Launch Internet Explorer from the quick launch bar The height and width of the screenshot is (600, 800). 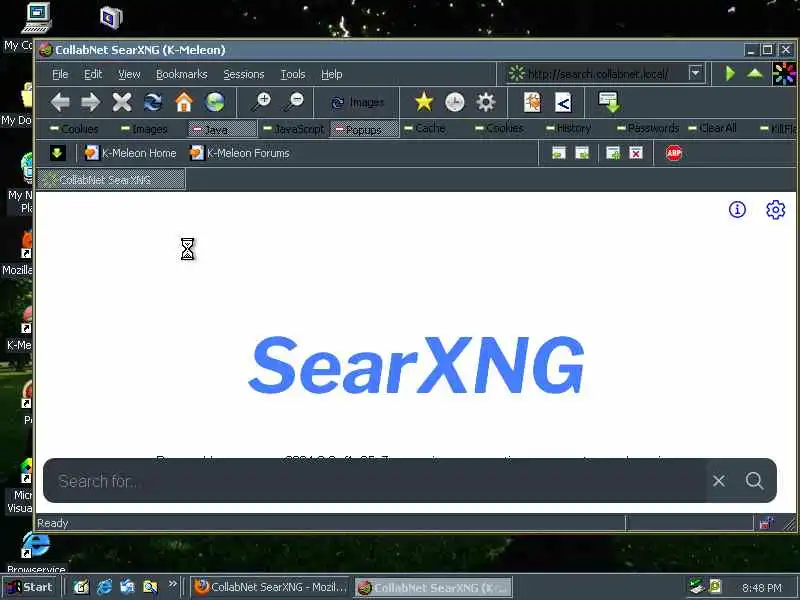pos(105,587)
